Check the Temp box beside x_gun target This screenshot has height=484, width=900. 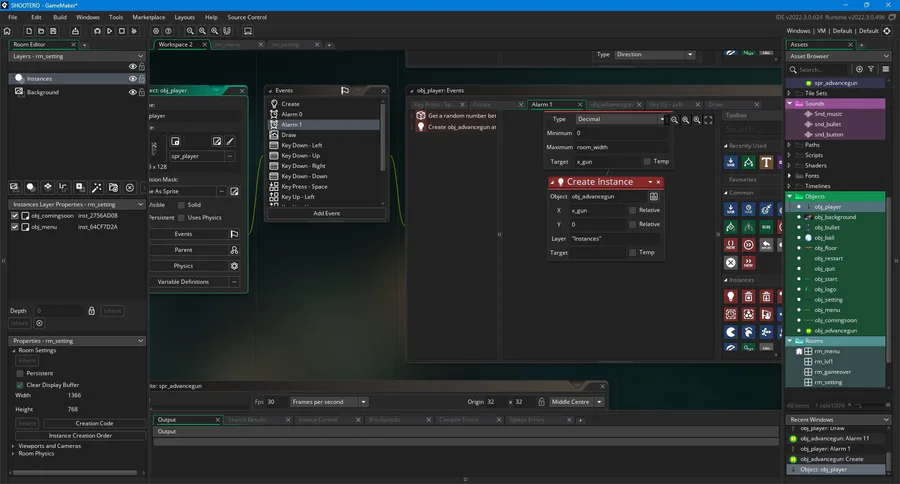coord(647,161)
